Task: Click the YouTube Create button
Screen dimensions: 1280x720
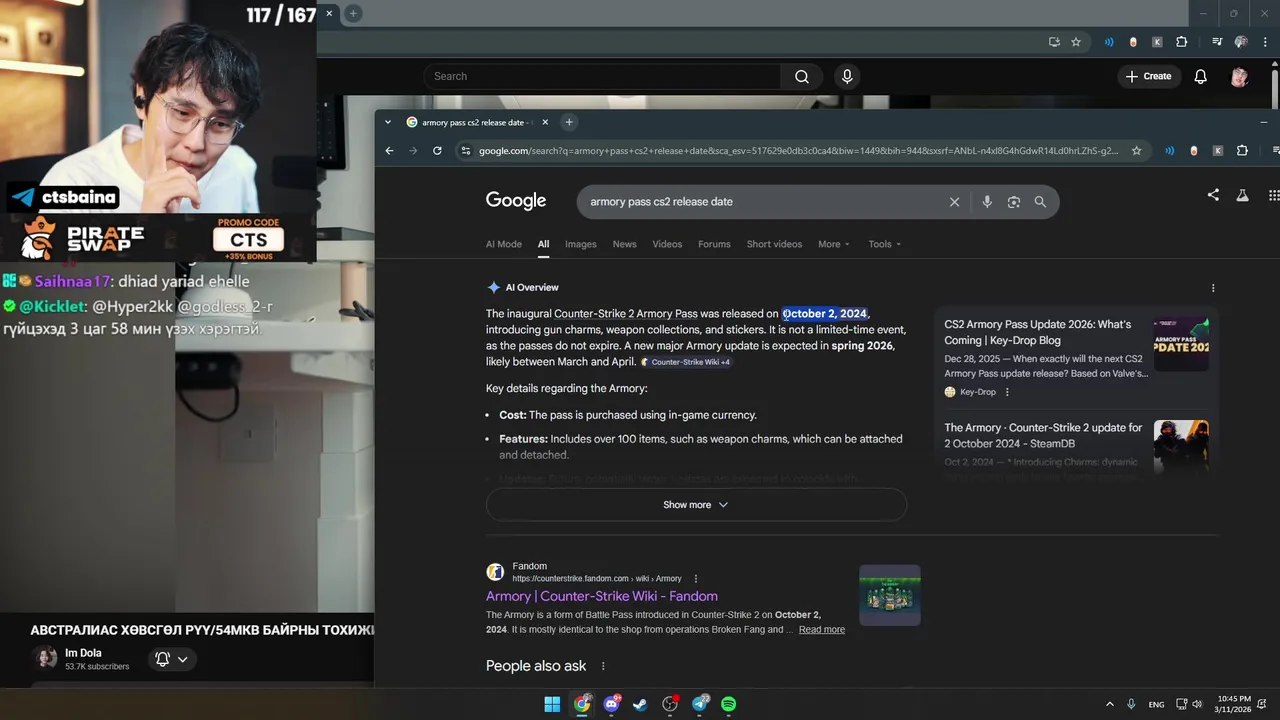Action: pyautogui.click(x=1148, y=76)
